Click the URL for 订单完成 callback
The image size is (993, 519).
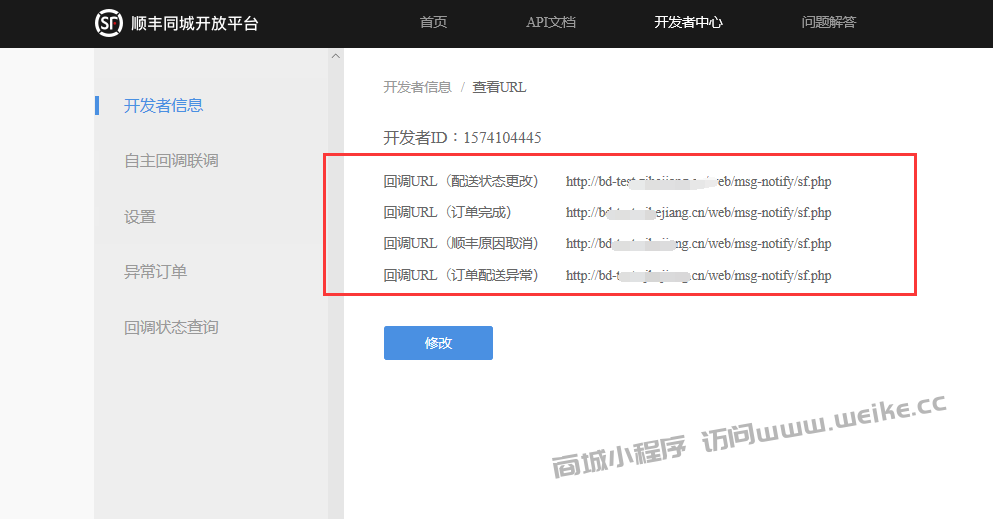(x=699, y=213)
